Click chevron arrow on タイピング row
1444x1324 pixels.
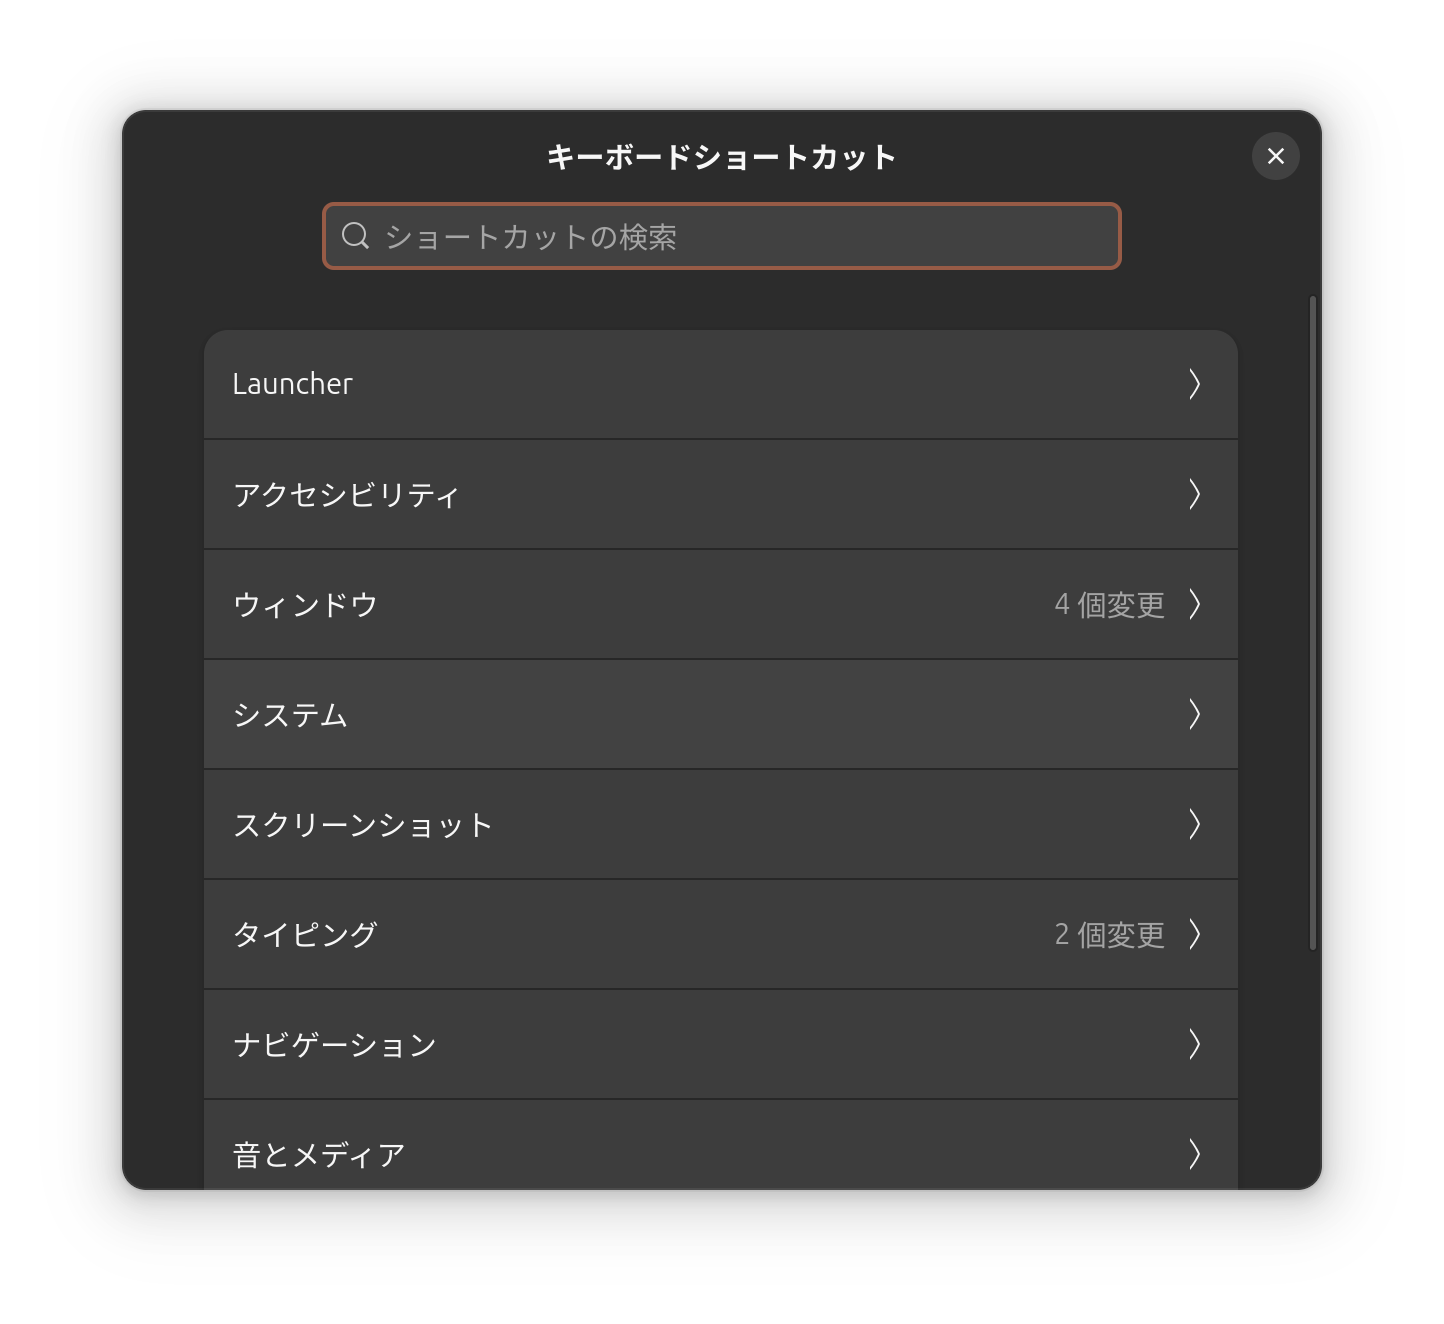pos(1194,934)
